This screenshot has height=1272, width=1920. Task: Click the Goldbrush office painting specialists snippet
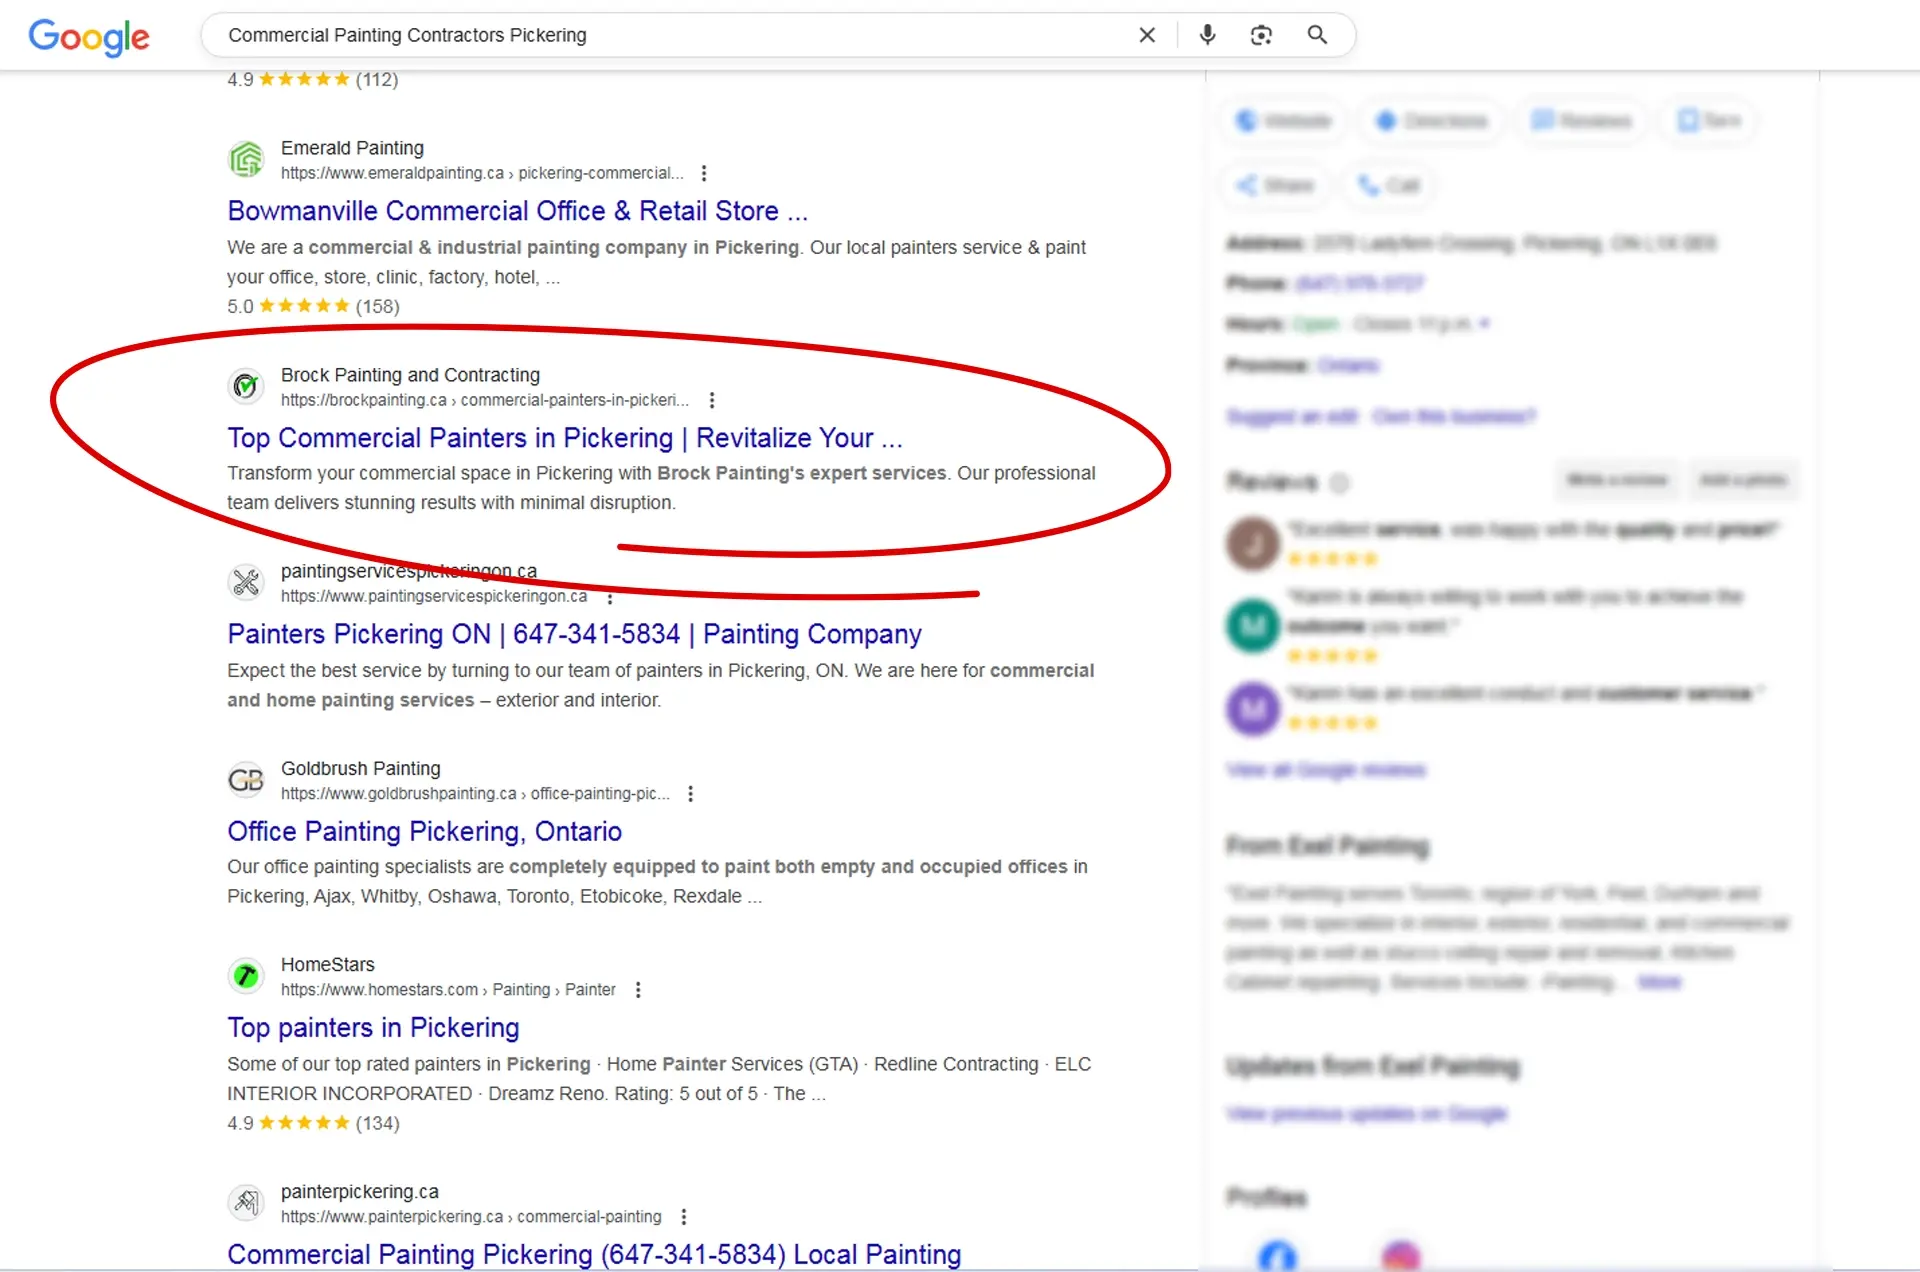[x=657, y=881]
